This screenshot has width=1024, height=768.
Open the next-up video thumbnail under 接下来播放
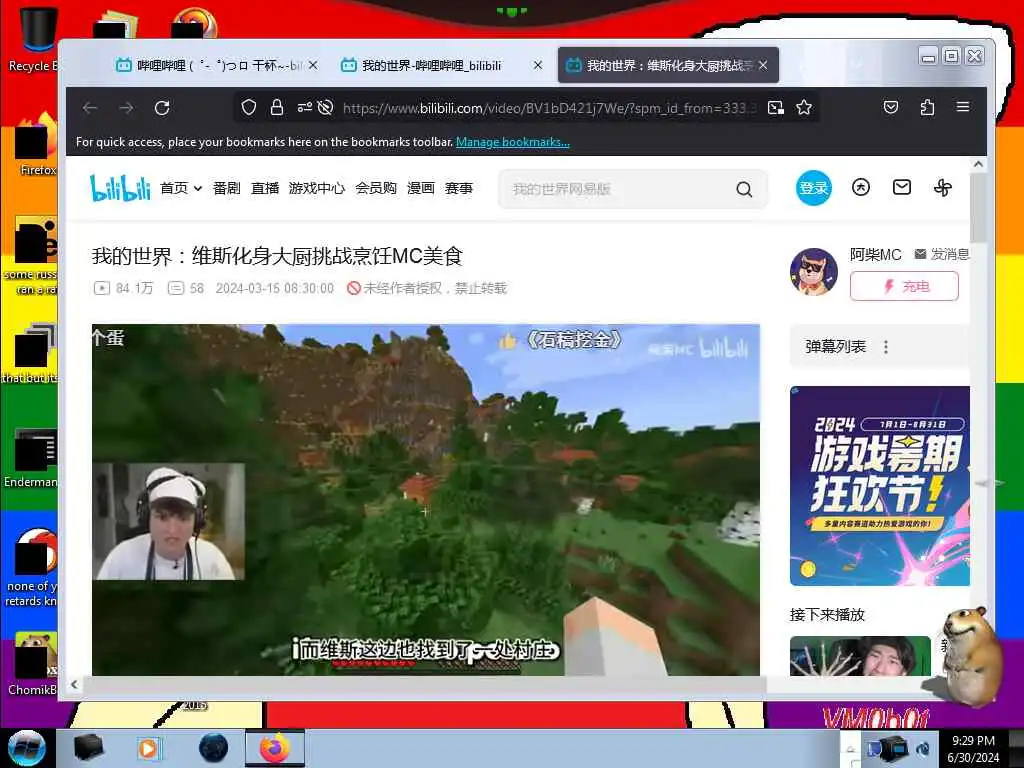pyautogui.click(x=860, y=656)
